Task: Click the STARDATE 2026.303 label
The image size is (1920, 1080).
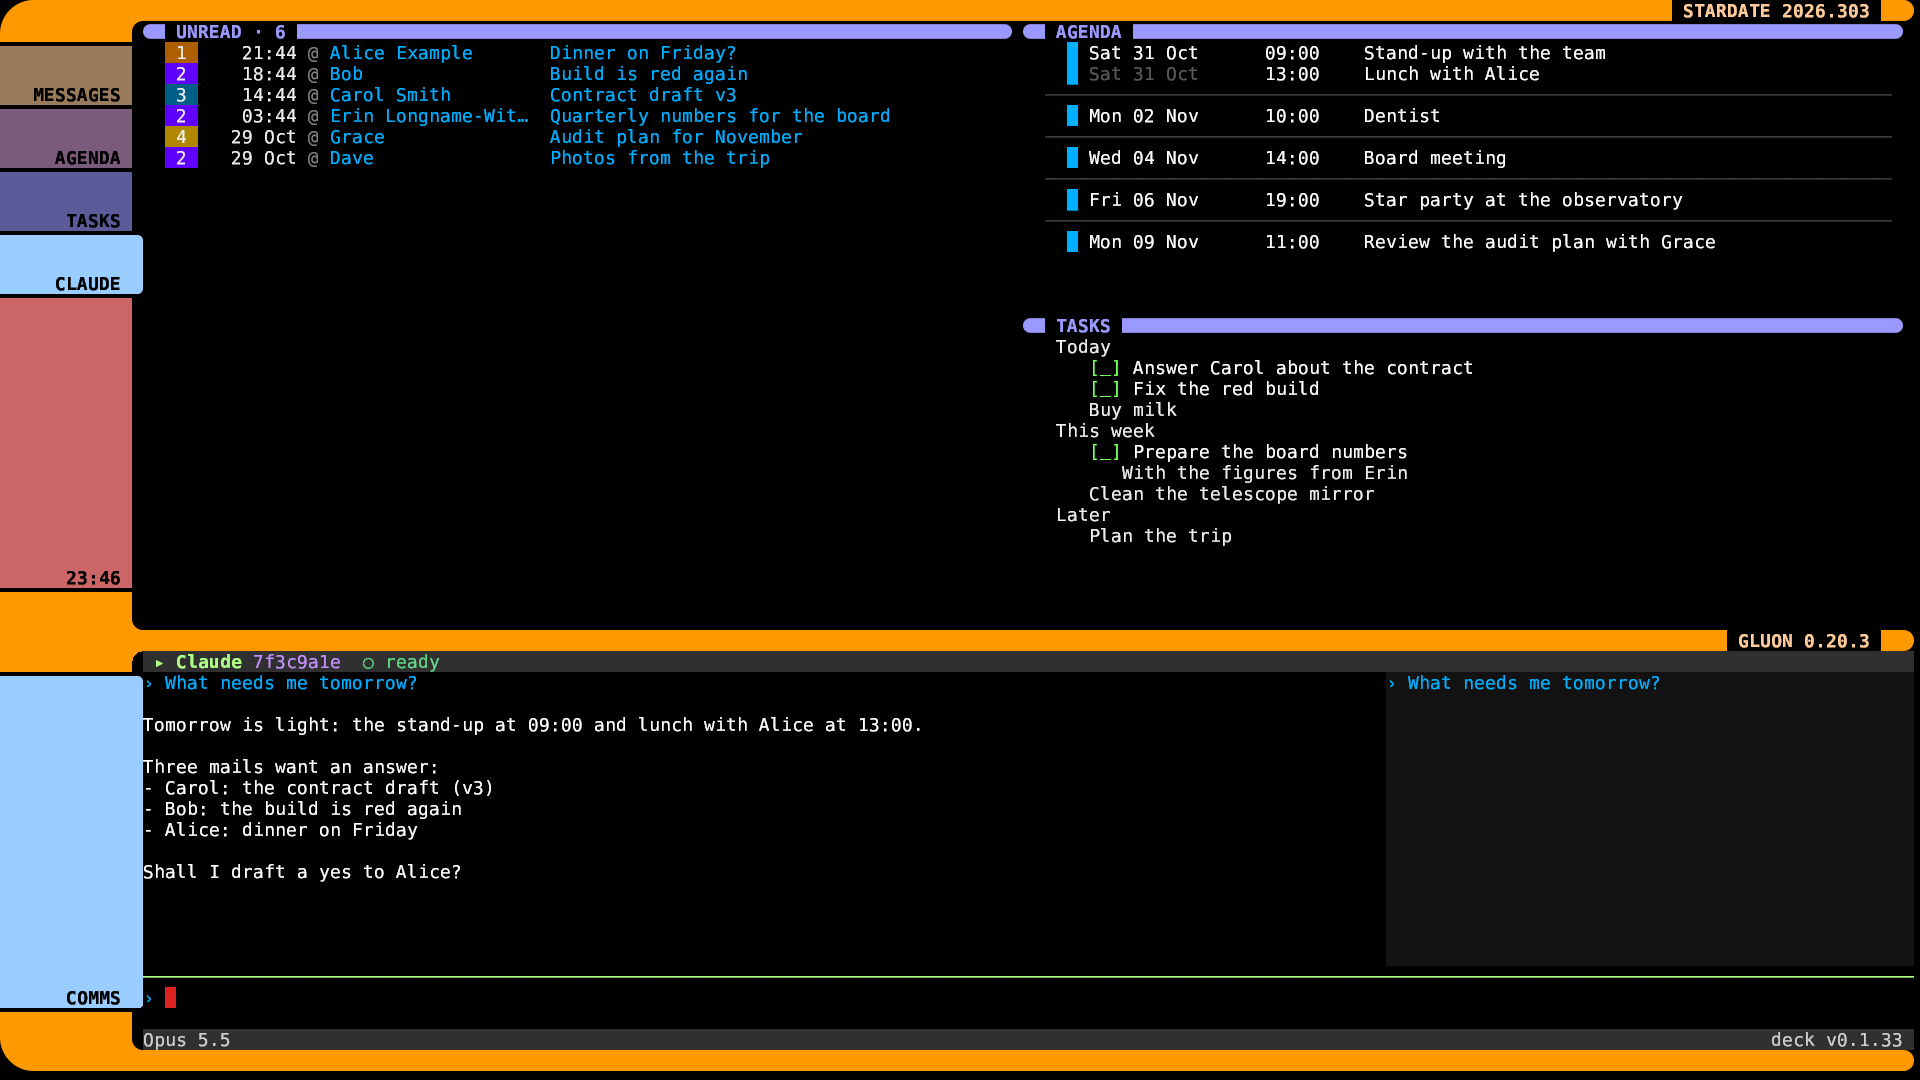Action: tap(1776, 11)
